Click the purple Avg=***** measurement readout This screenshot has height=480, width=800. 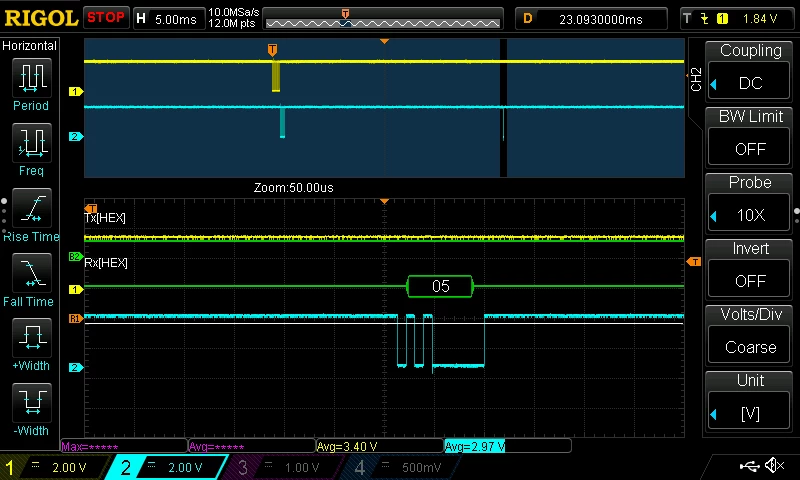pyautogui.click(x=252, y=446)
